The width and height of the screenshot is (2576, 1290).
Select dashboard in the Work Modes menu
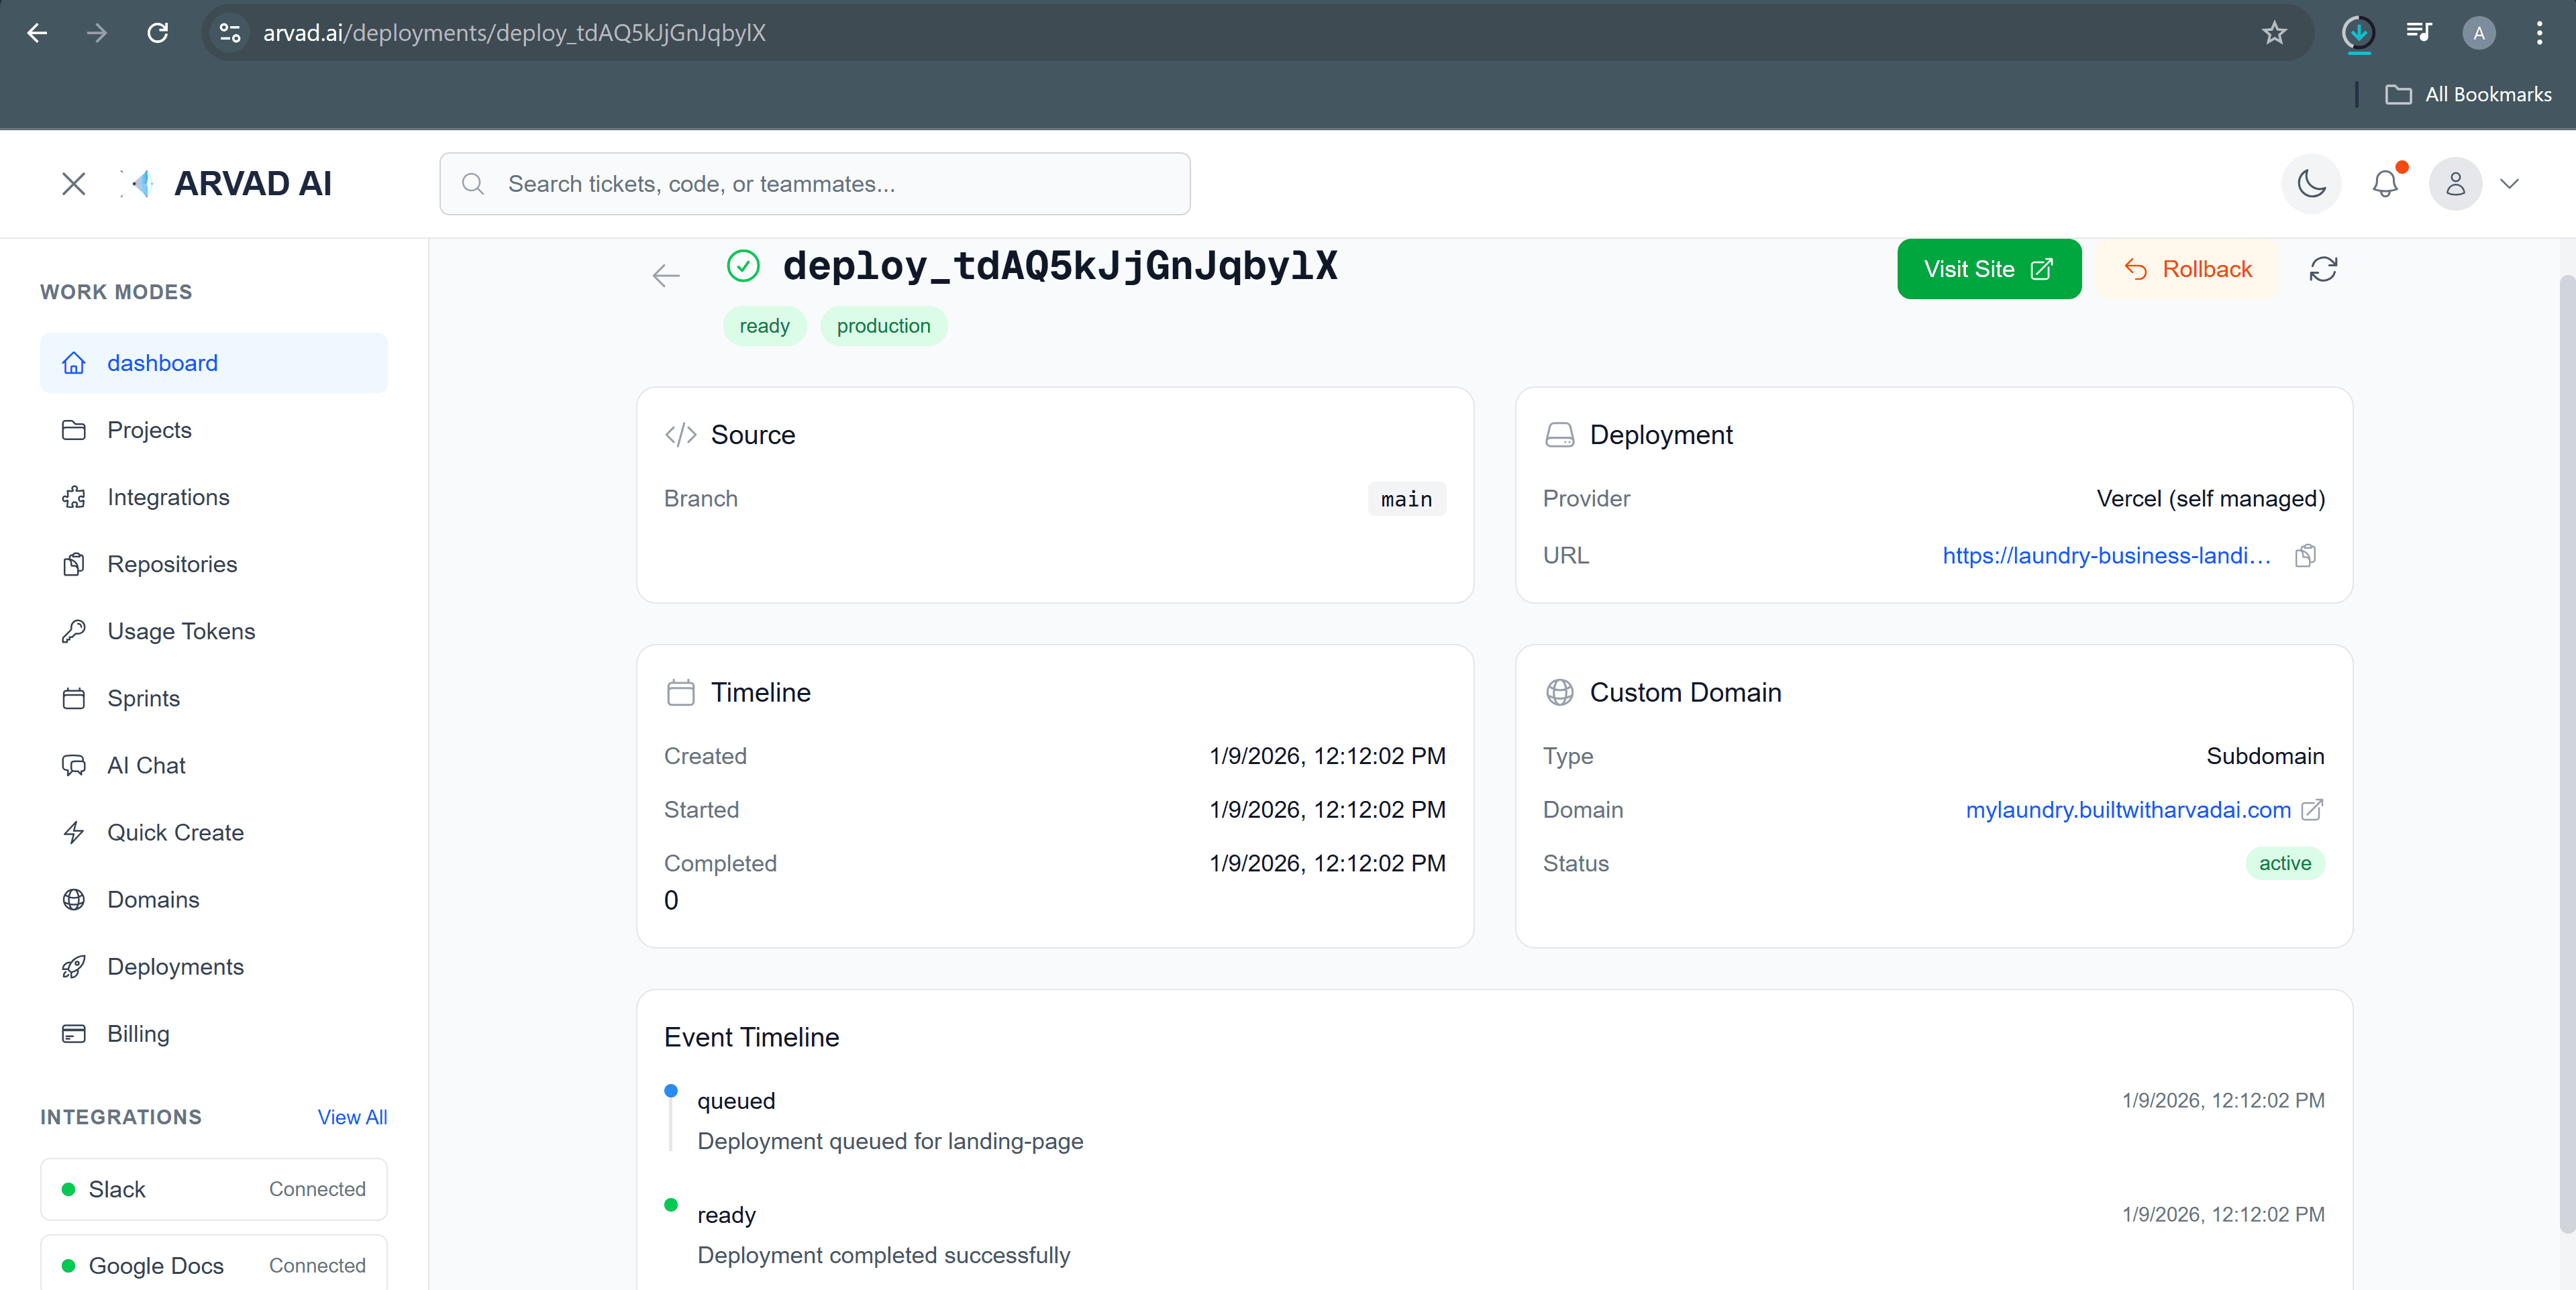click(162, 362)
